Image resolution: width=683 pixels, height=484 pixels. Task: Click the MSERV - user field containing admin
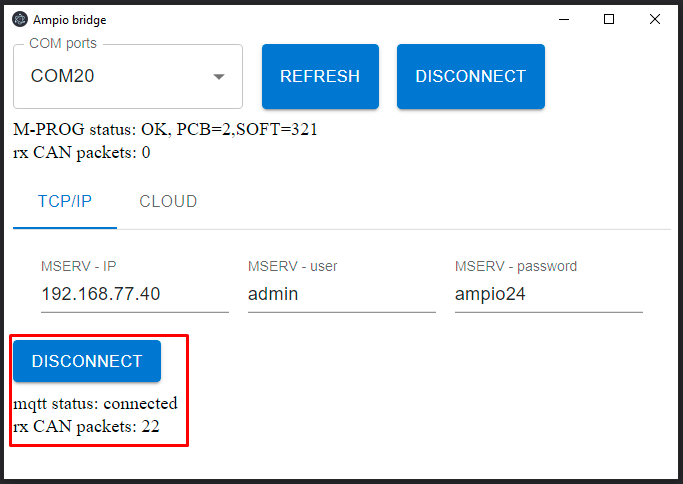tap(342, 294)
